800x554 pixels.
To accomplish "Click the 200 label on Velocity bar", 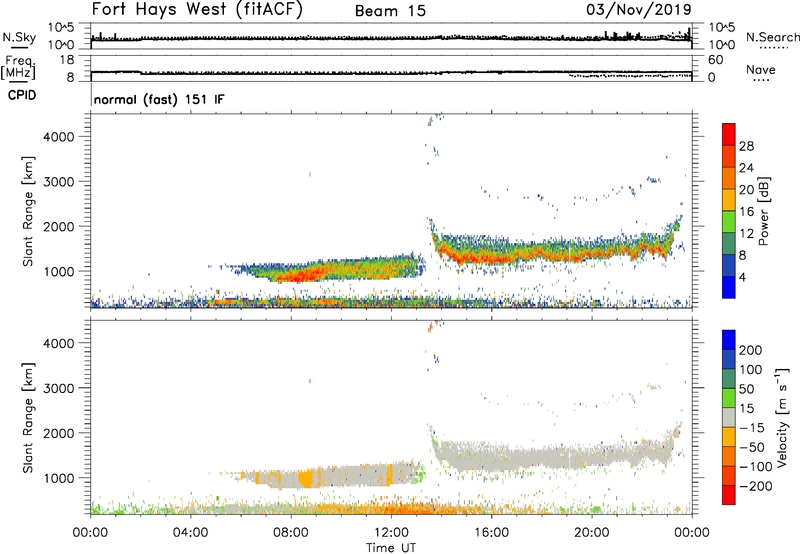I will 751,350.
